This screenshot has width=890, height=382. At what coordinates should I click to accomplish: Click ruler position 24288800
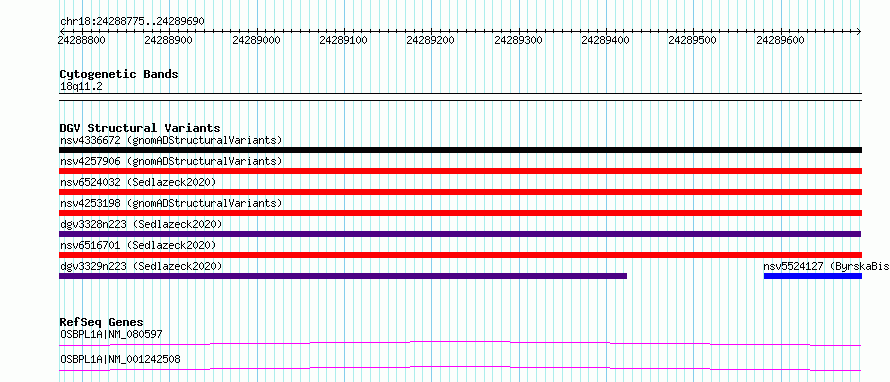[x=82, y=40]
